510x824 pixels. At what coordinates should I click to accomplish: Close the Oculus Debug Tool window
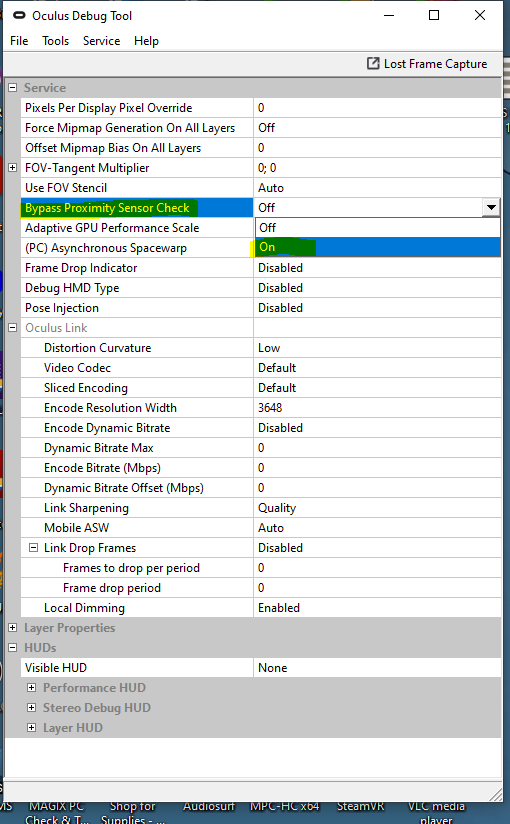(480, 15)
